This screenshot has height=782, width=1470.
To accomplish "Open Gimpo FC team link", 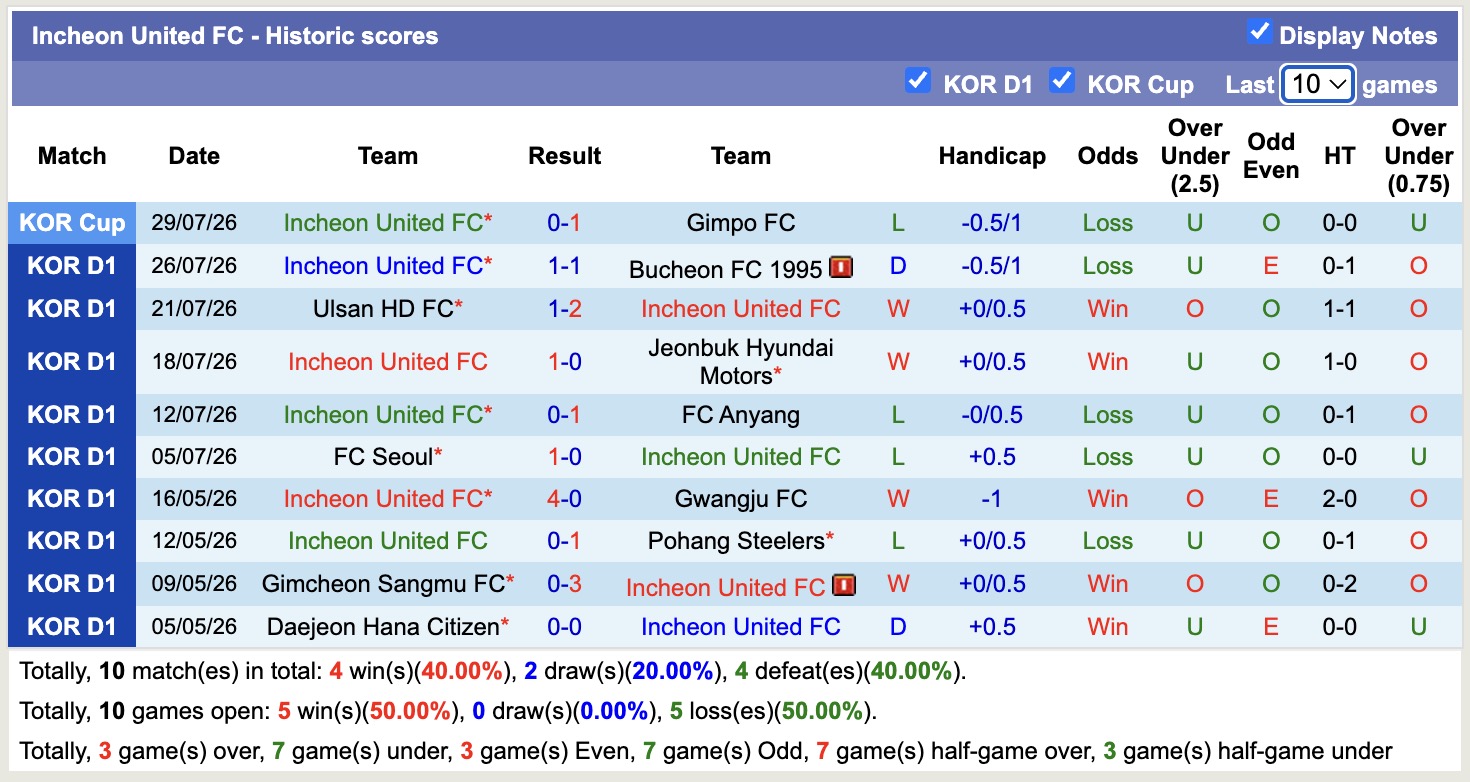I will 741,223.
